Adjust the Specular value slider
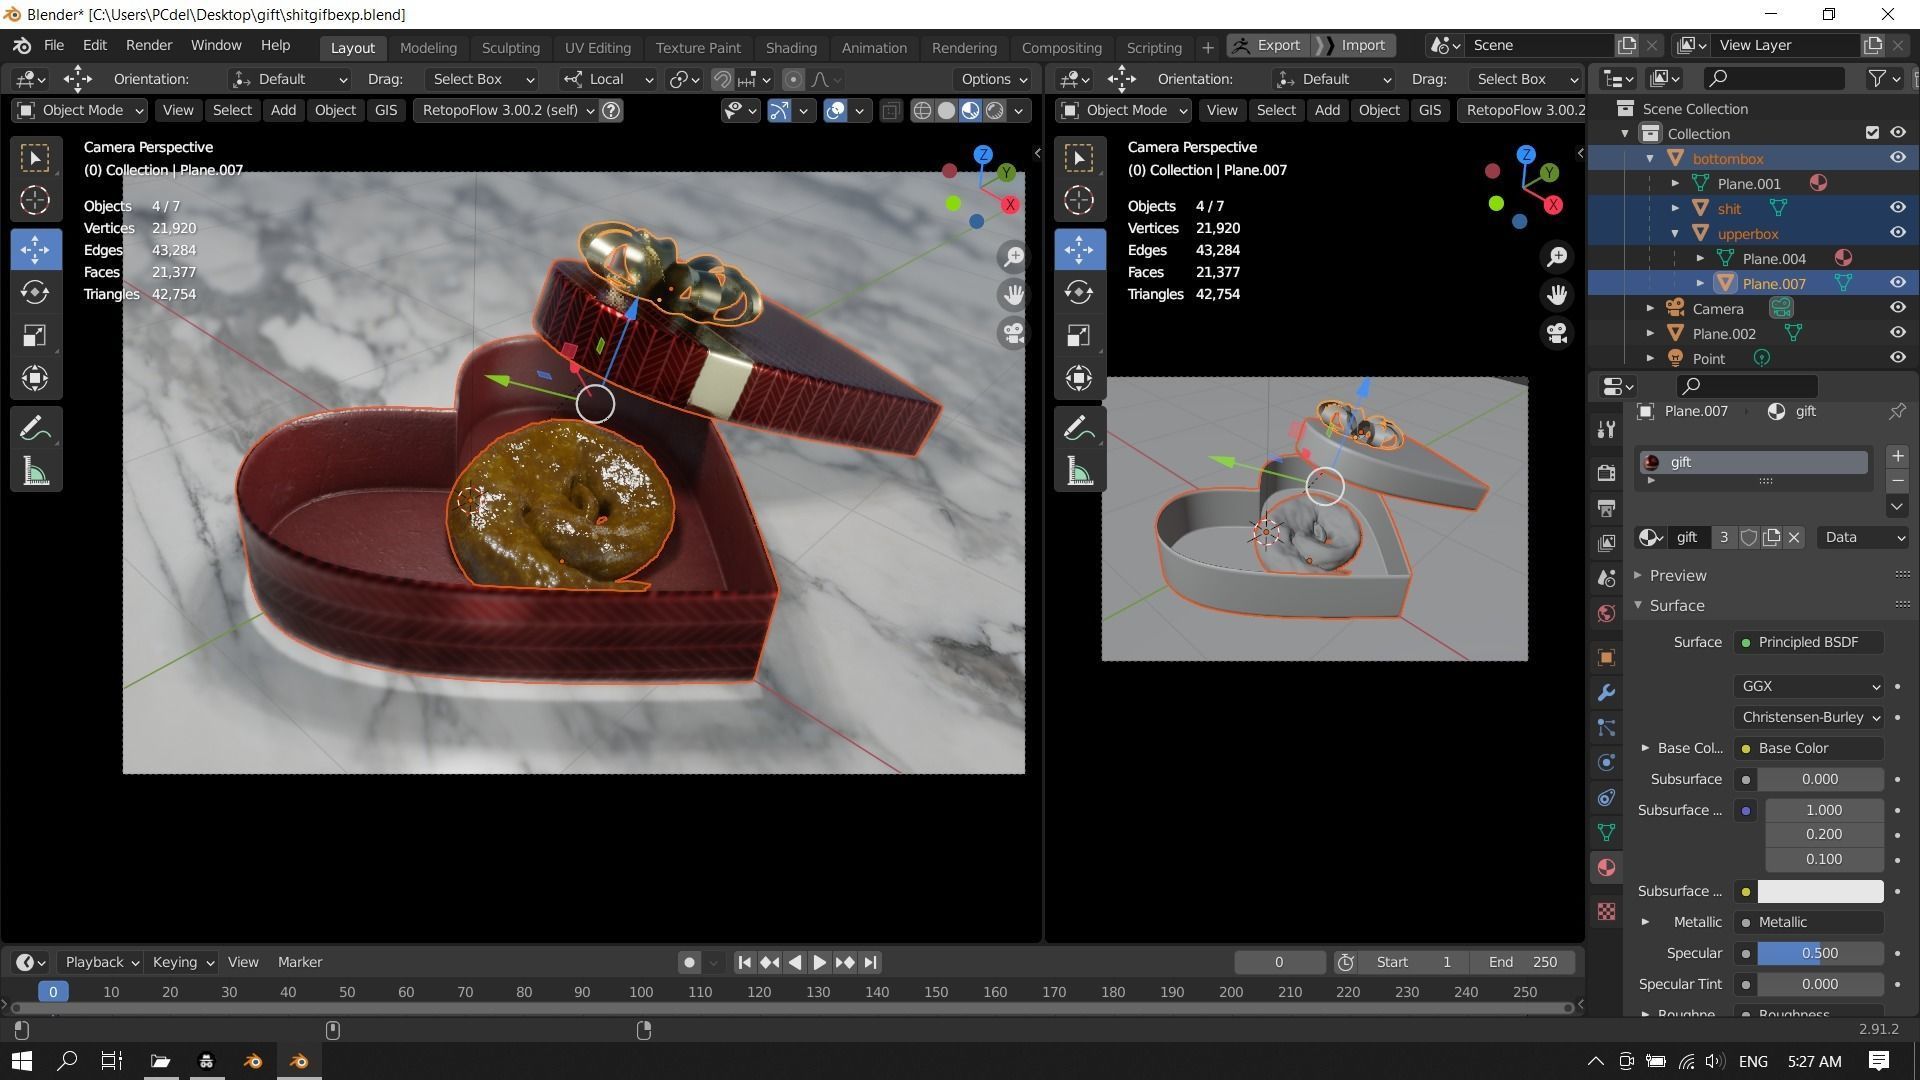This screenshot has width=1920, height=1080. (x=1819, y=953)
